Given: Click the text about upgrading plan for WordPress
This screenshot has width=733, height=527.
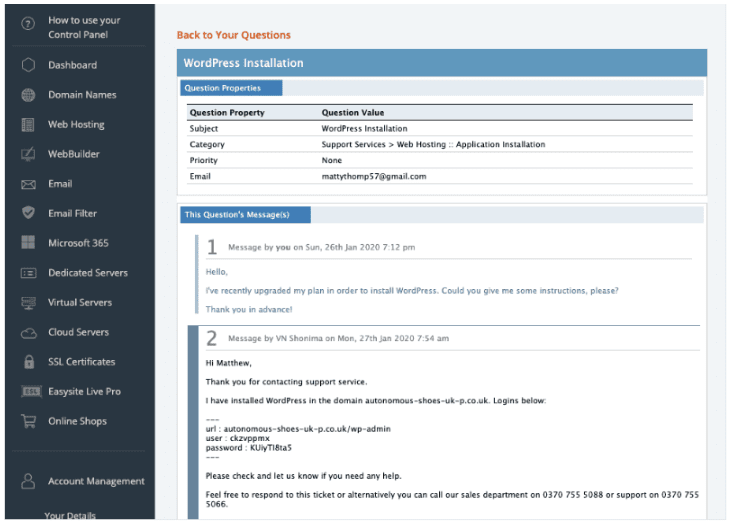Looking at the screenshot, I should (412, 291).
